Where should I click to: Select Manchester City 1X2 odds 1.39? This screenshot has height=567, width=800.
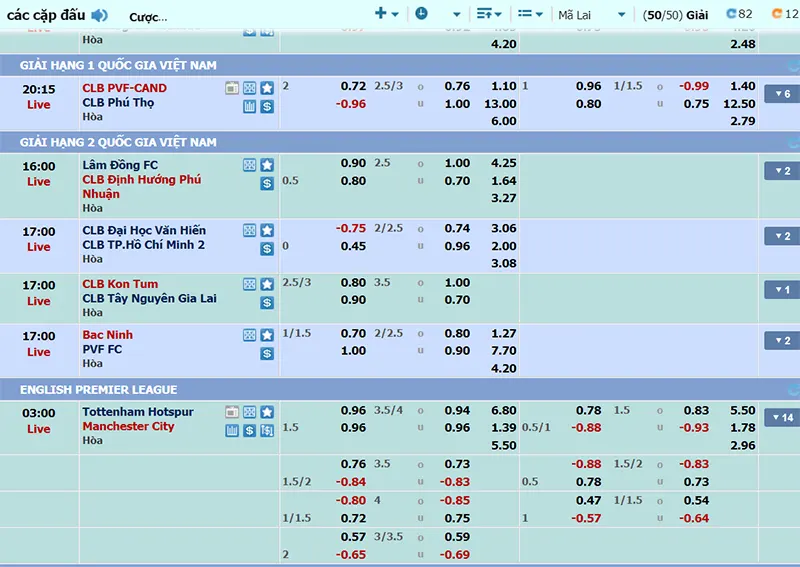click(x=504, y=428)
